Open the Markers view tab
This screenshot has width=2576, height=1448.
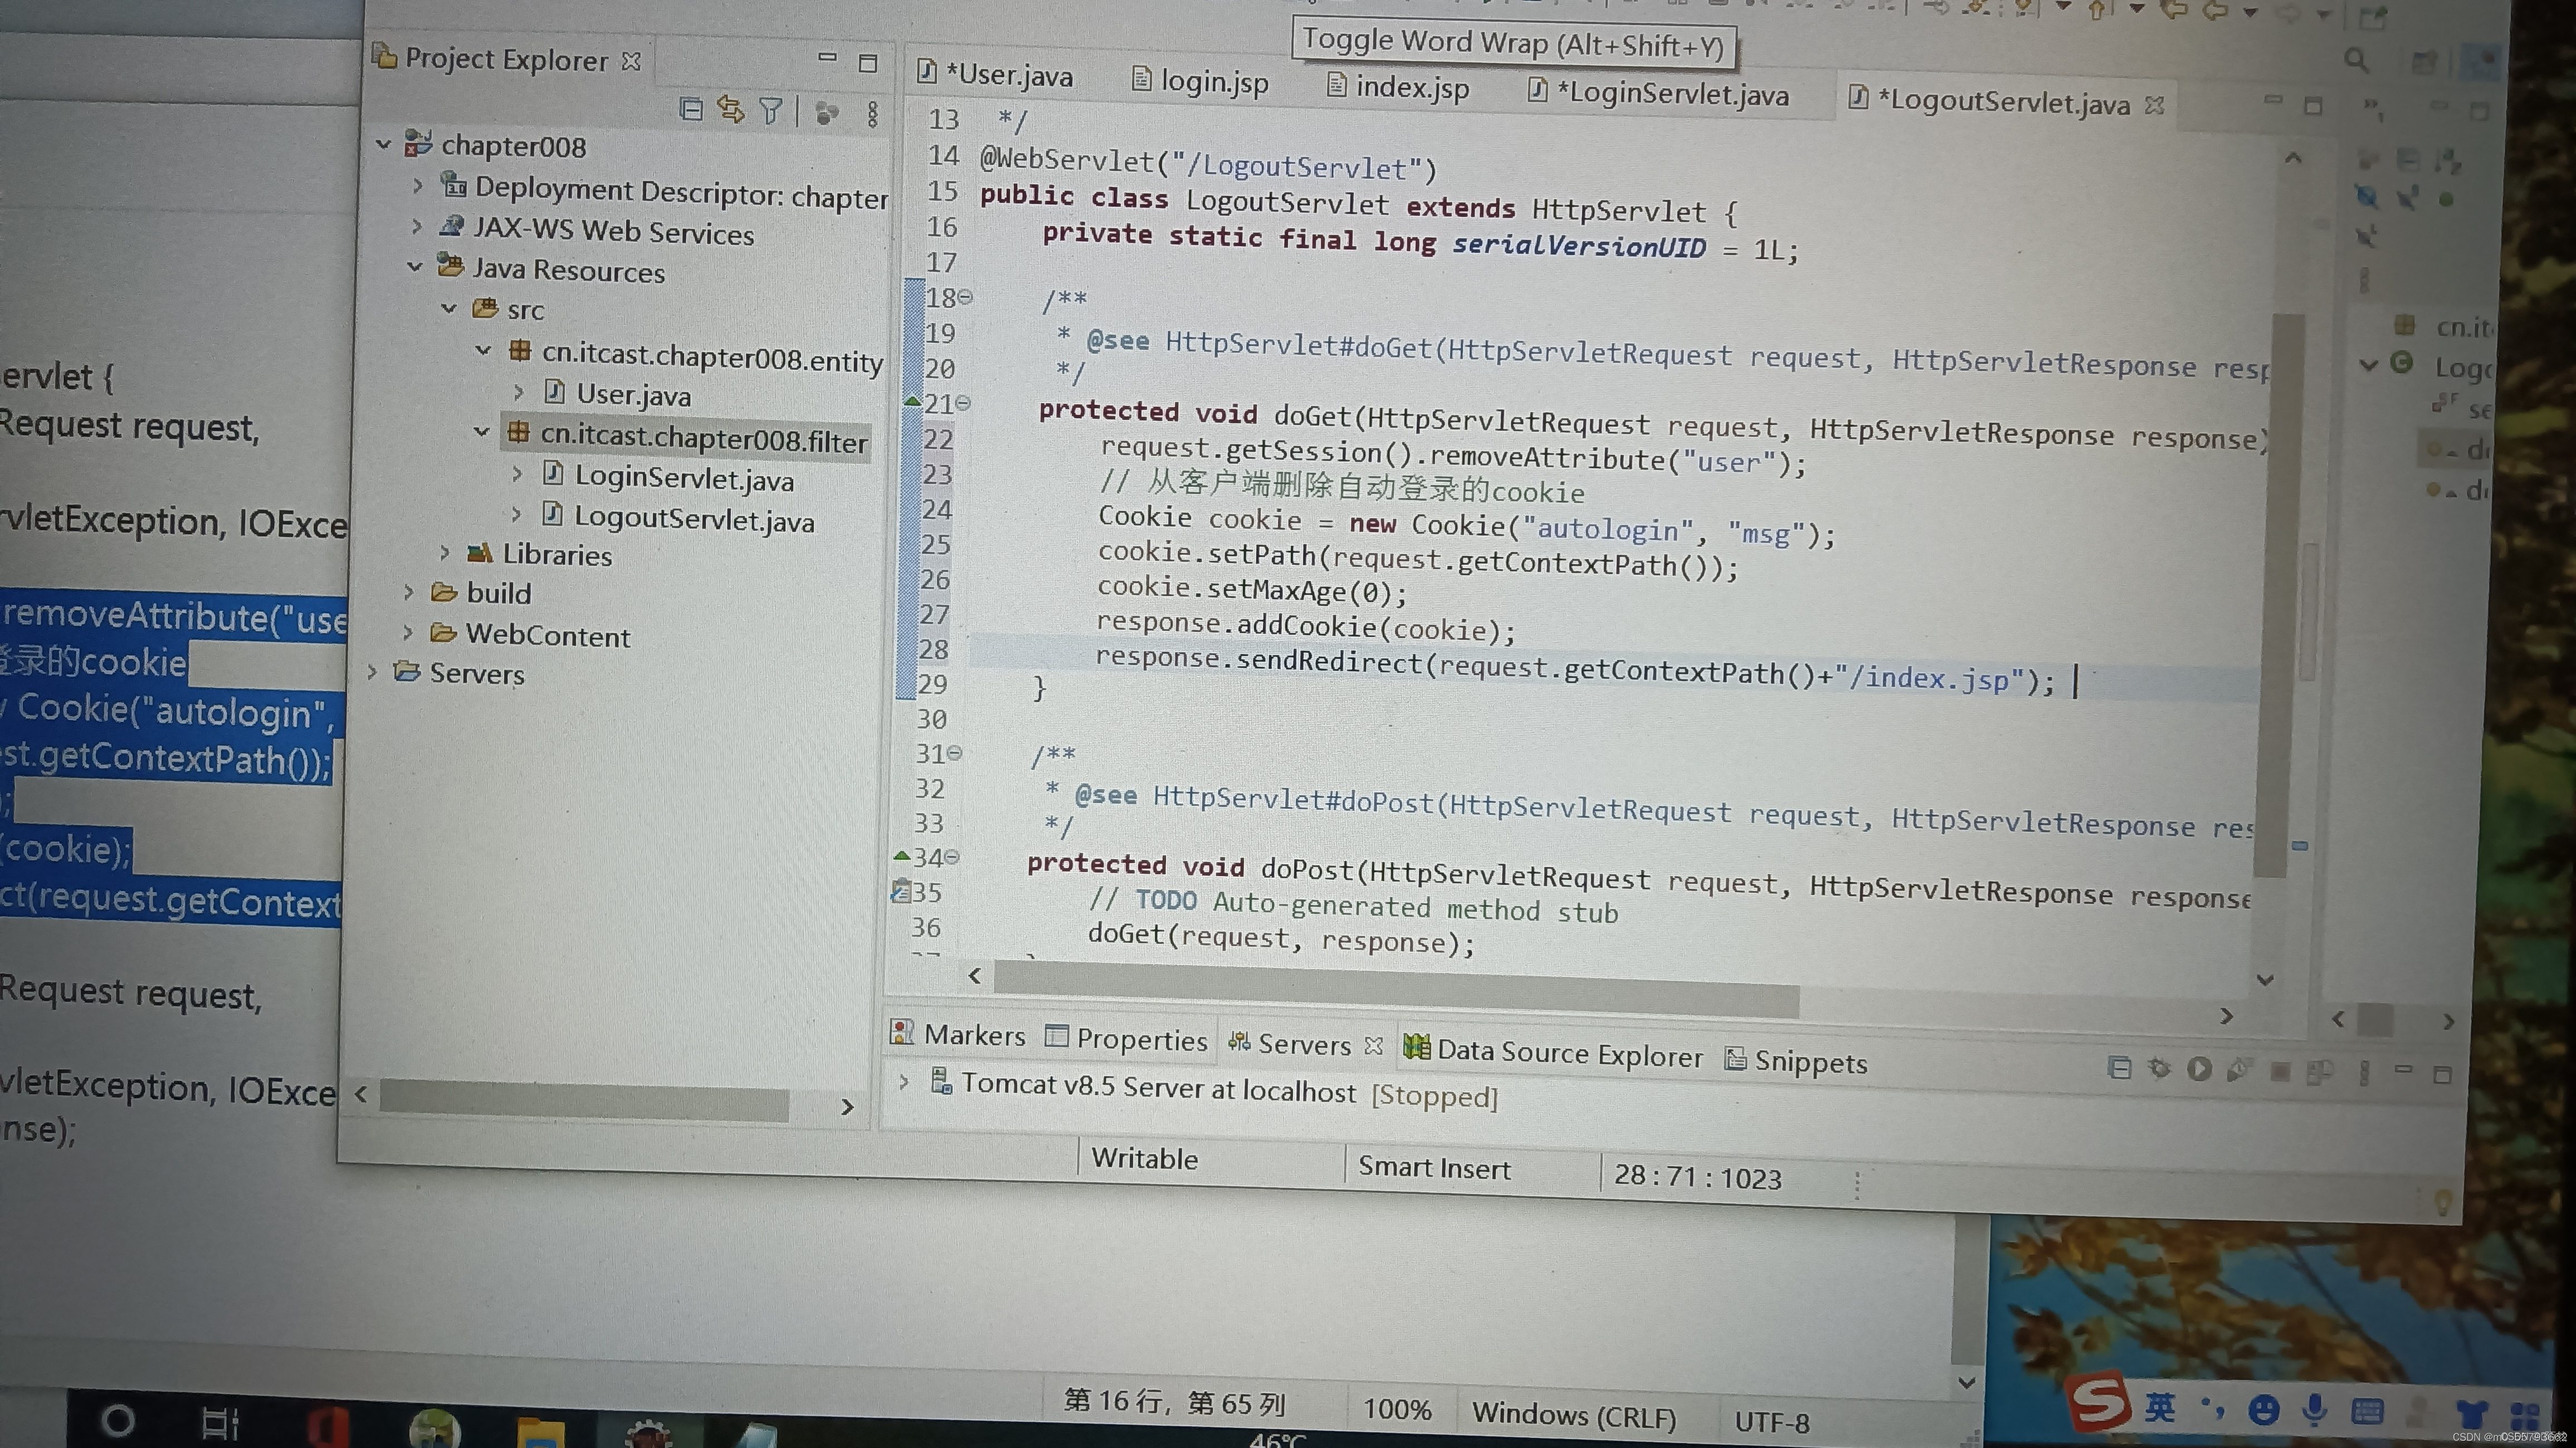pos(958,1034)
